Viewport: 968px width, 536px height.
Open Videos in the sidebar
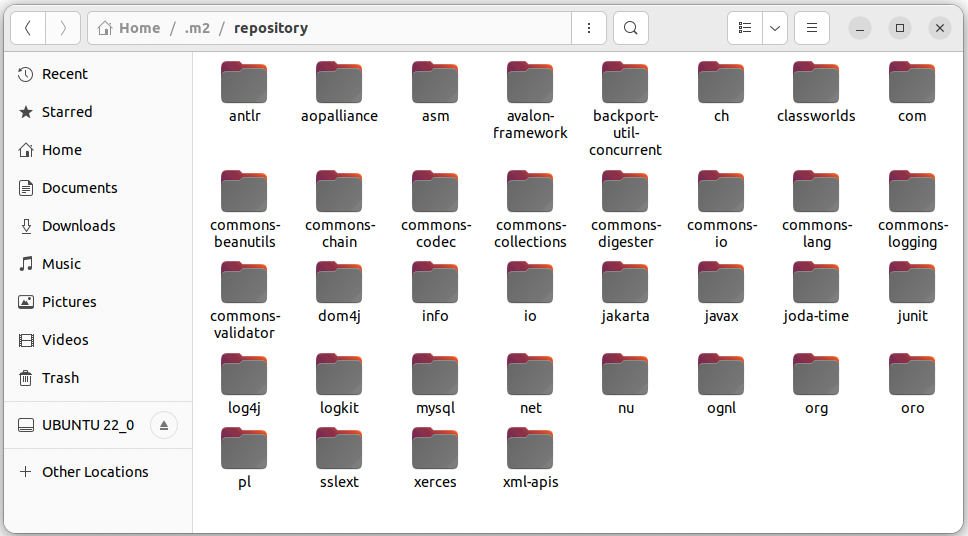pos(99,340)
